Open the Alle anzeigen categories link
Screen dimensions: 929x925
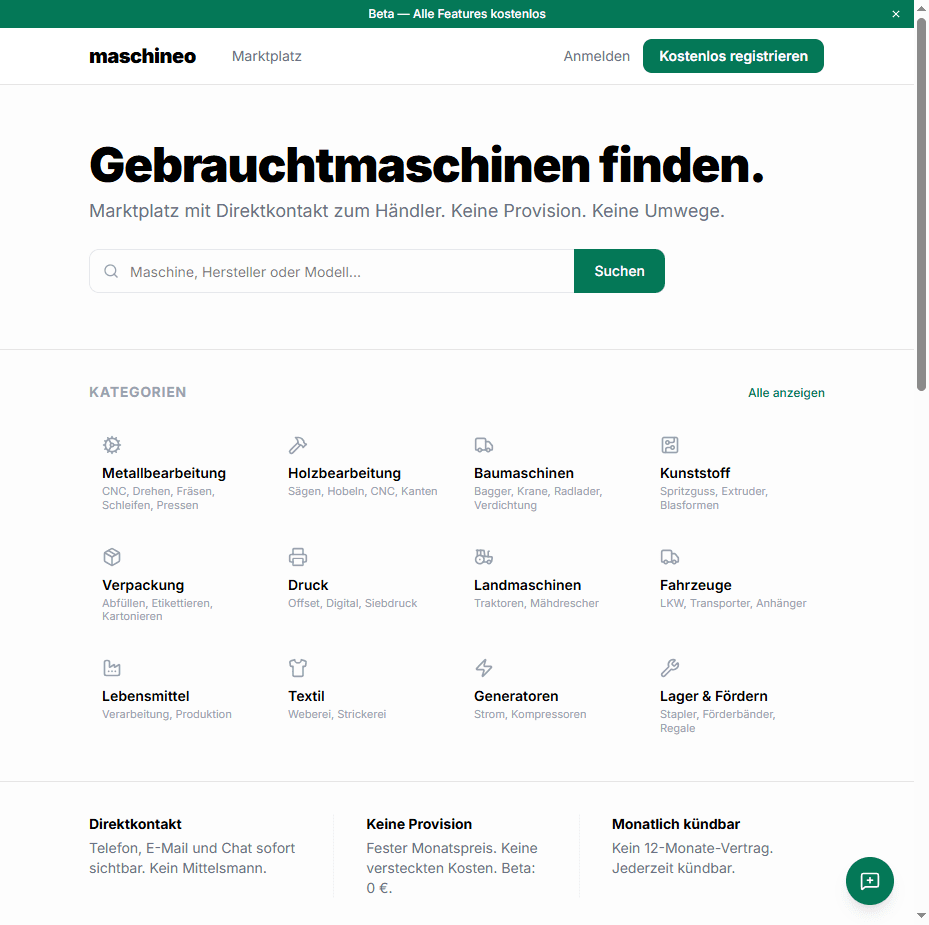[786, 393]
